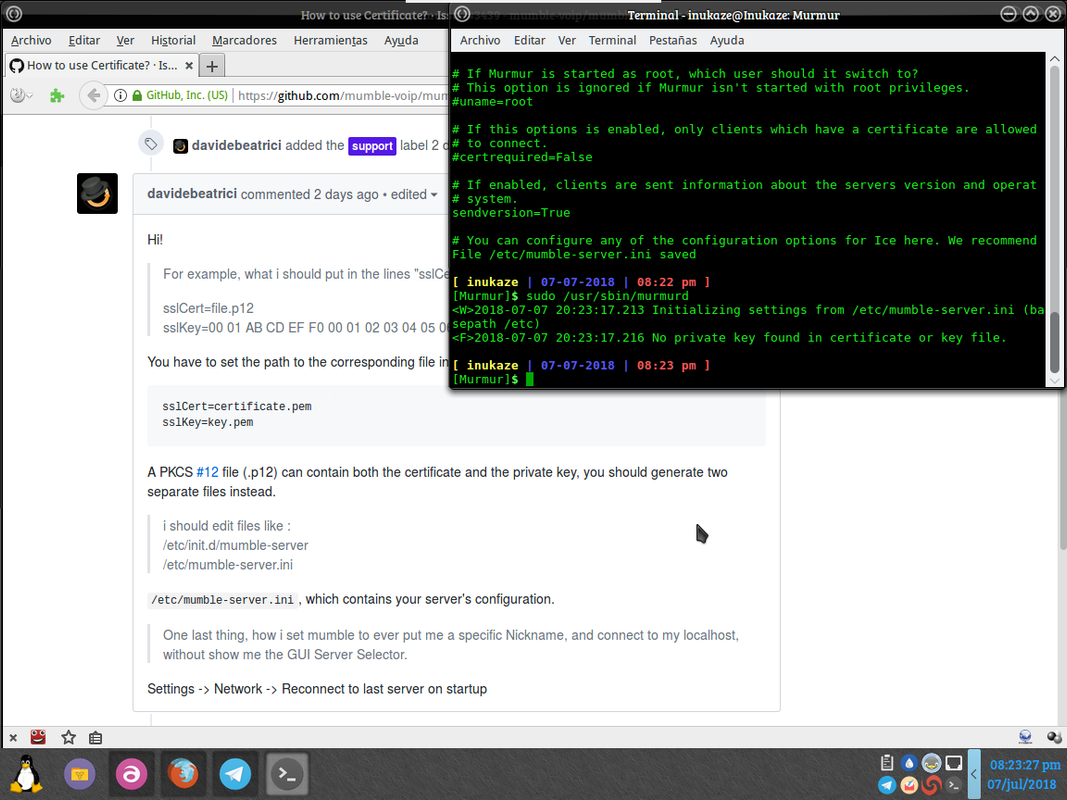Click the green padlock GitHub, Inc. identity
Image resolution: width=1067 pixels, height=800 pixels.
(180, 95)
